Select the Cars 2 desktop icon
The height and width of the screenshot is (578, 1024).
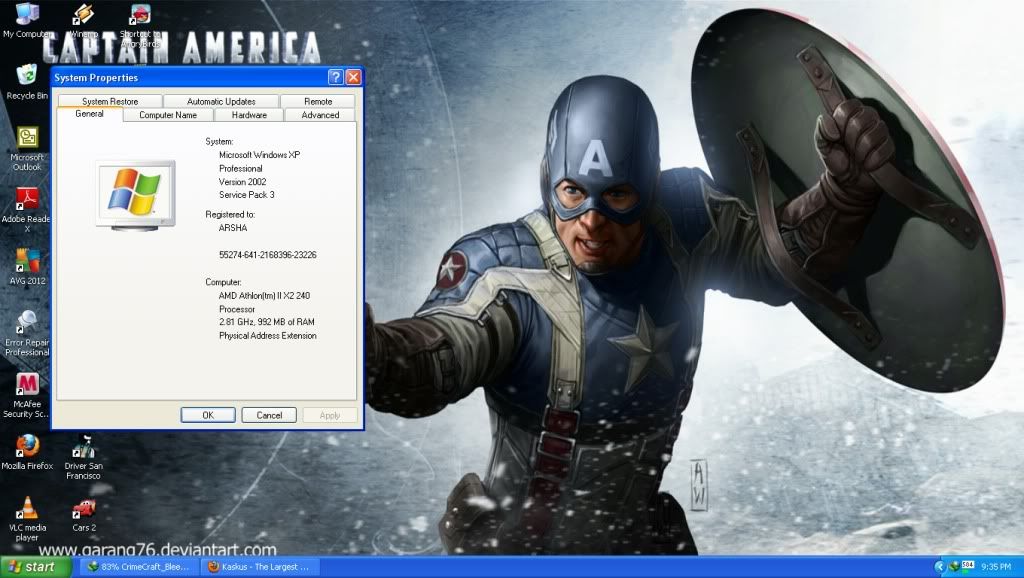pyautogui.click(x=84, y=515)
